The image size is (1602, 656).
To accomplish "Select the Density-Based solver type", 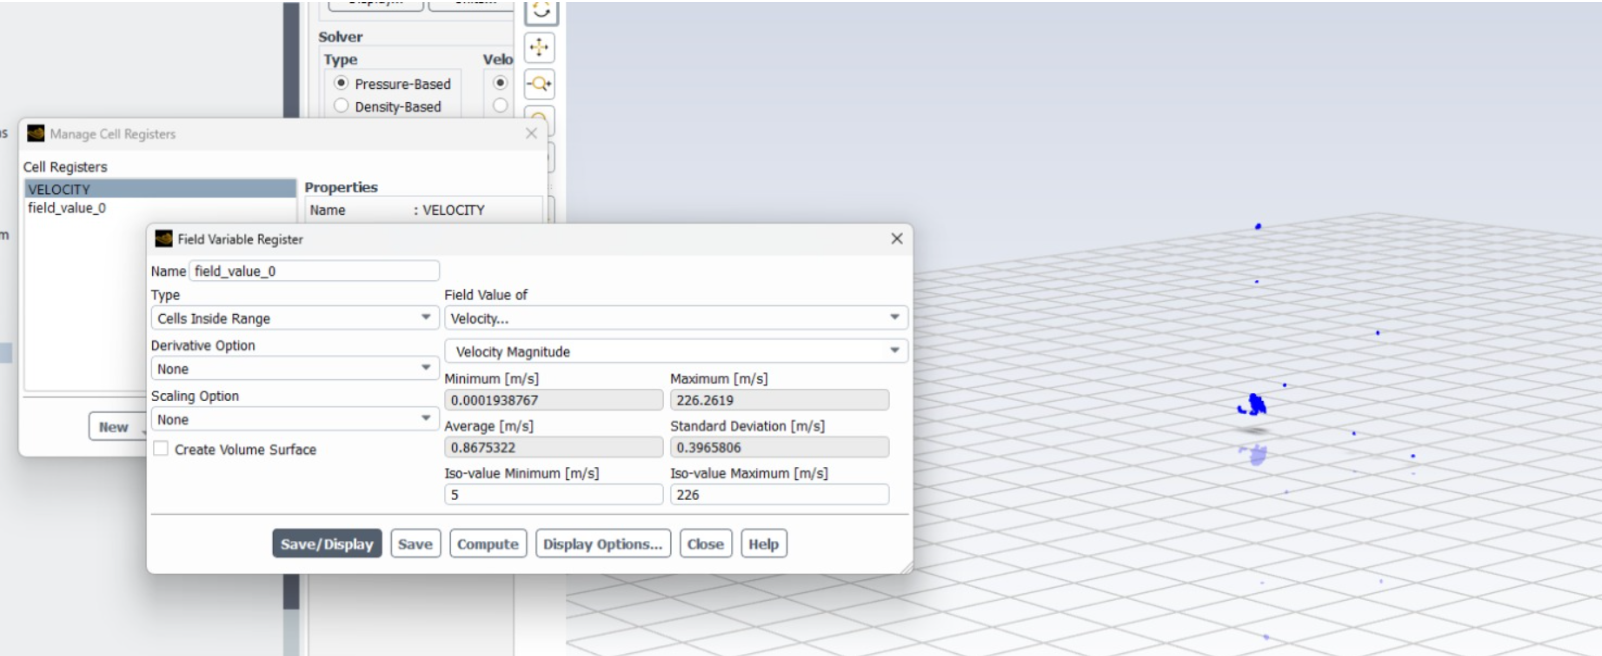I will [341, 106].
